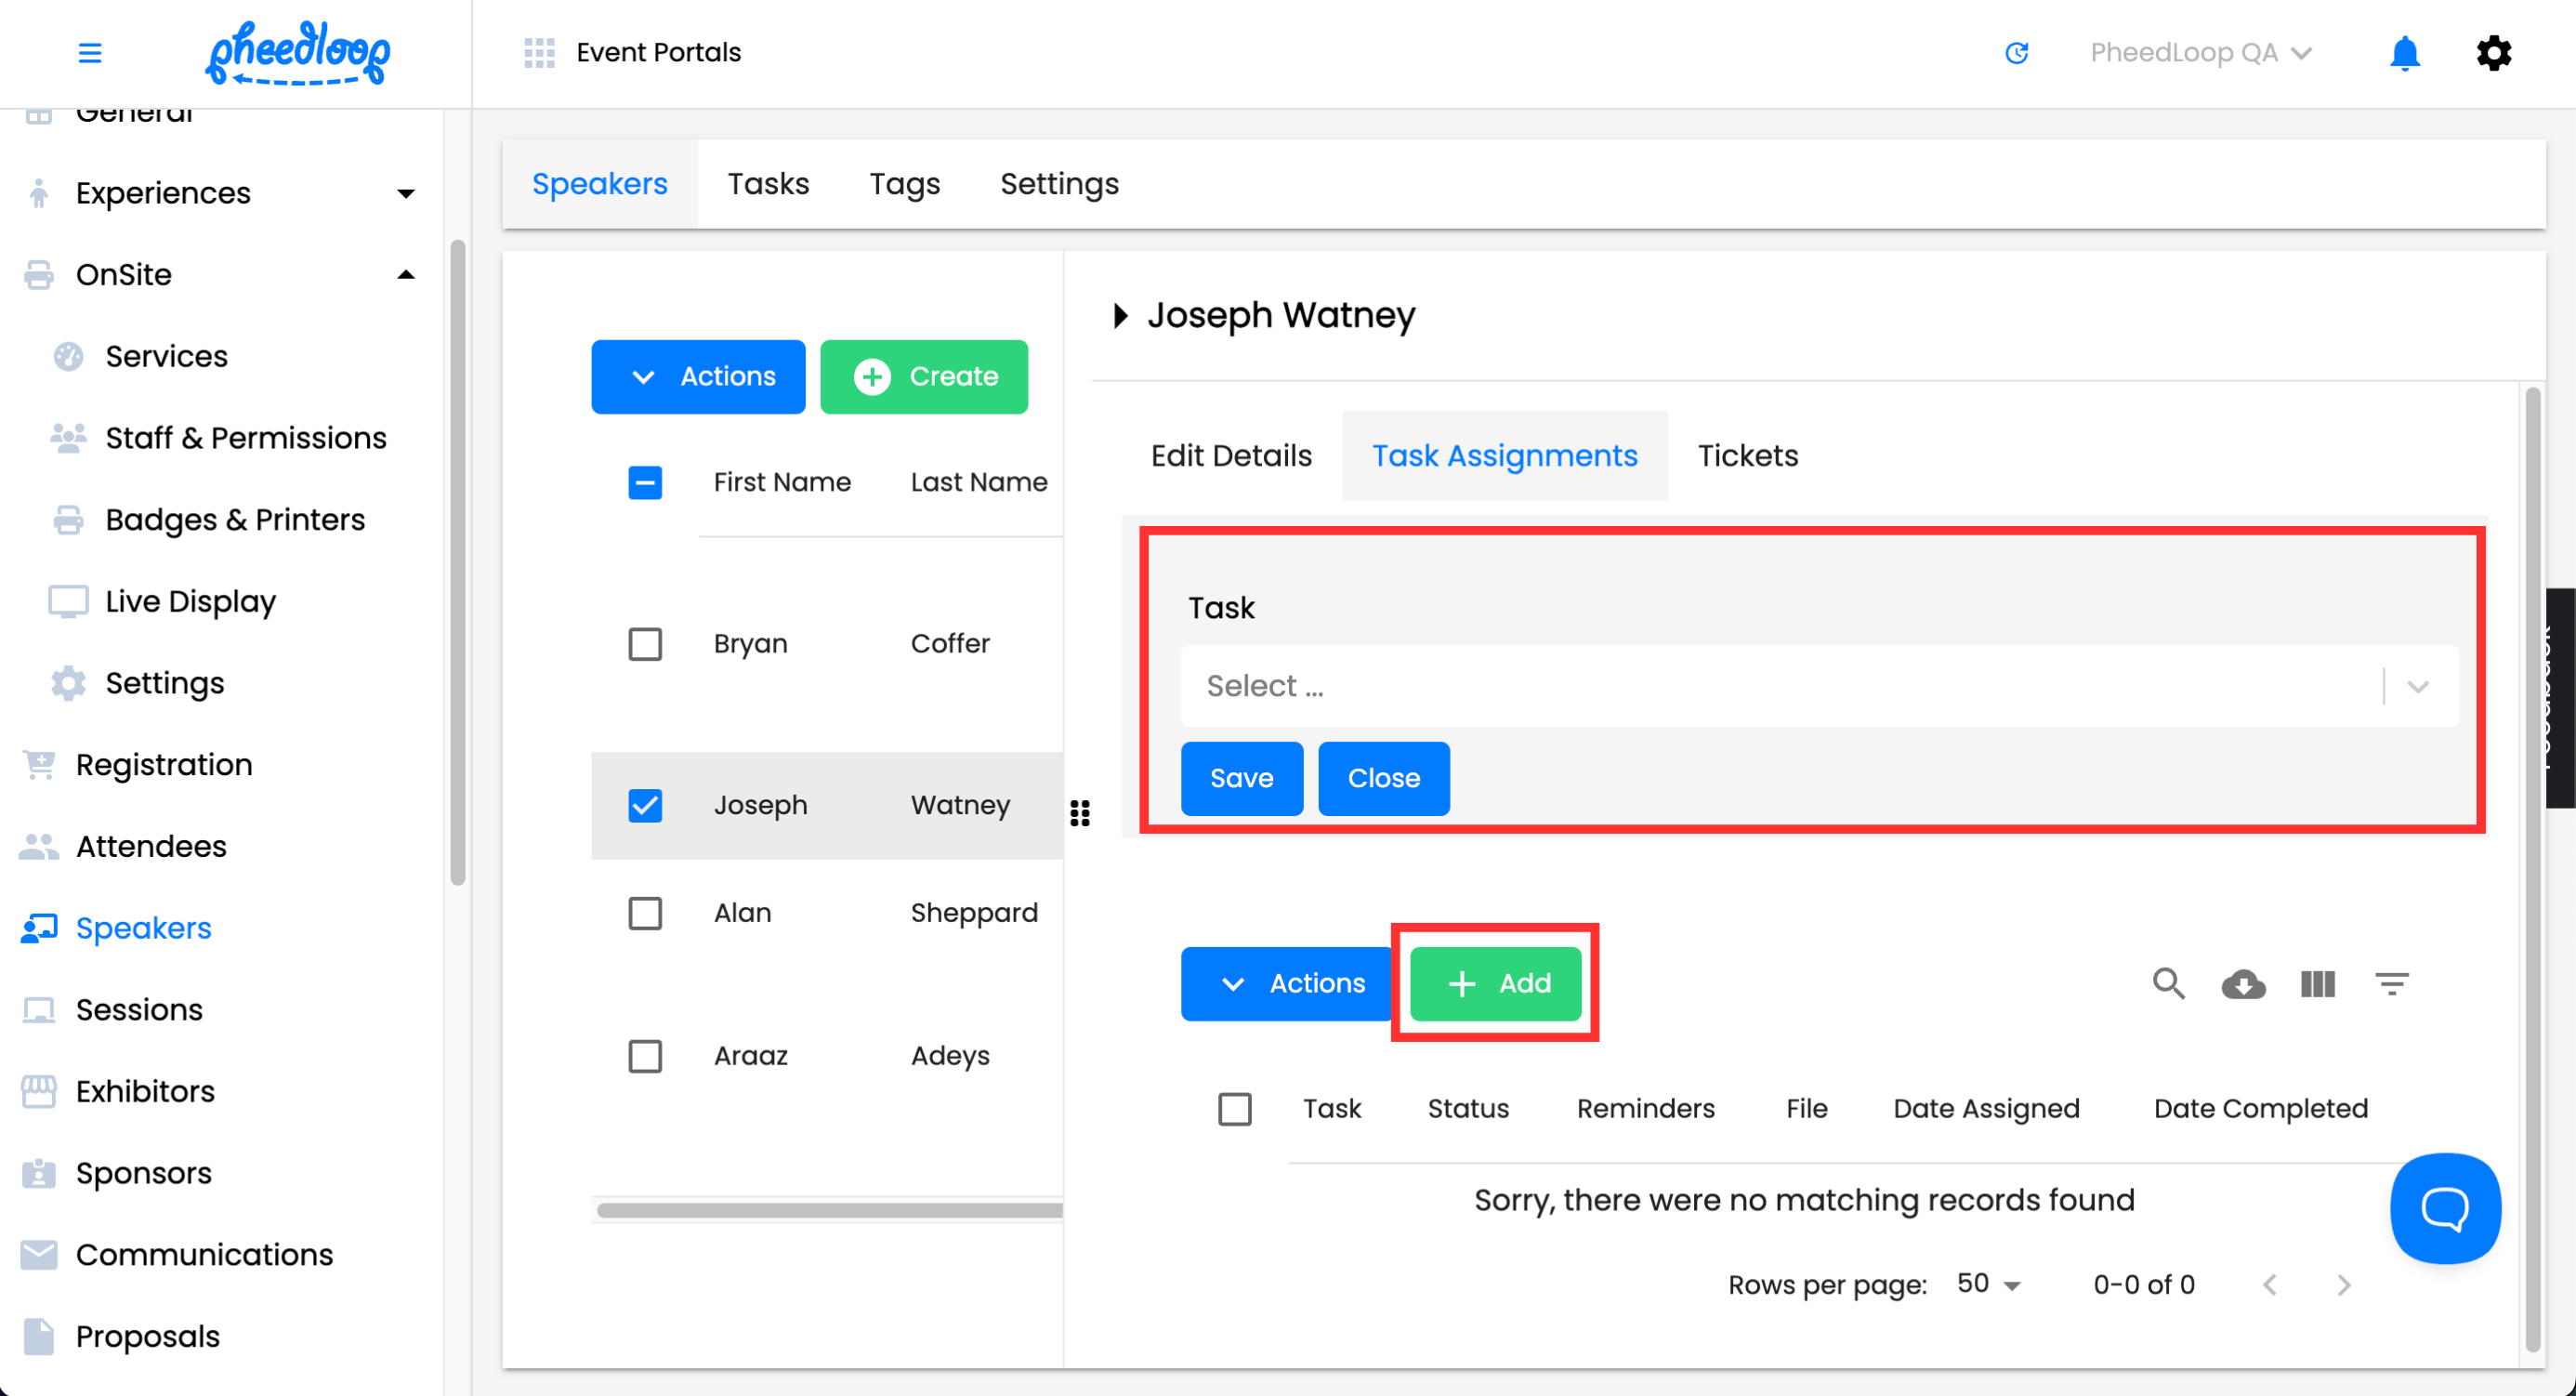The width and height of the screenshot is (2576, 1396).
Task: Switch to the Edit Details tab
Action: point(1231,456)
